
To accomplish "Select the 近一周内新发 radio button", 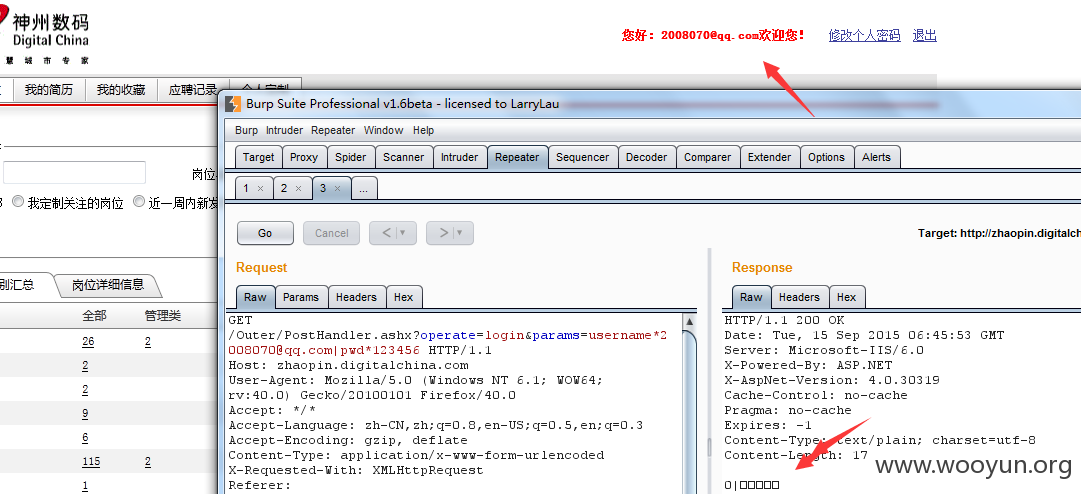I will (139, 202).
